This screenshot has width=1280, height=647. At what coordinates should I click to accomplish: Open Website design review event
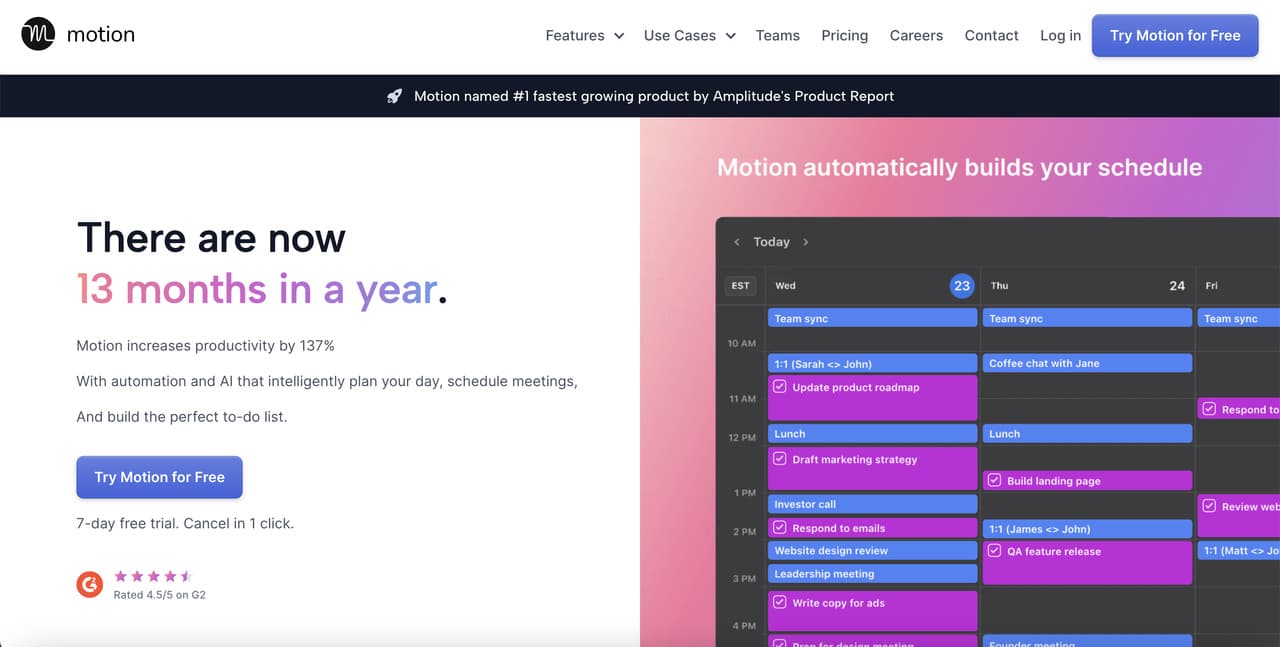click(872, 550)
